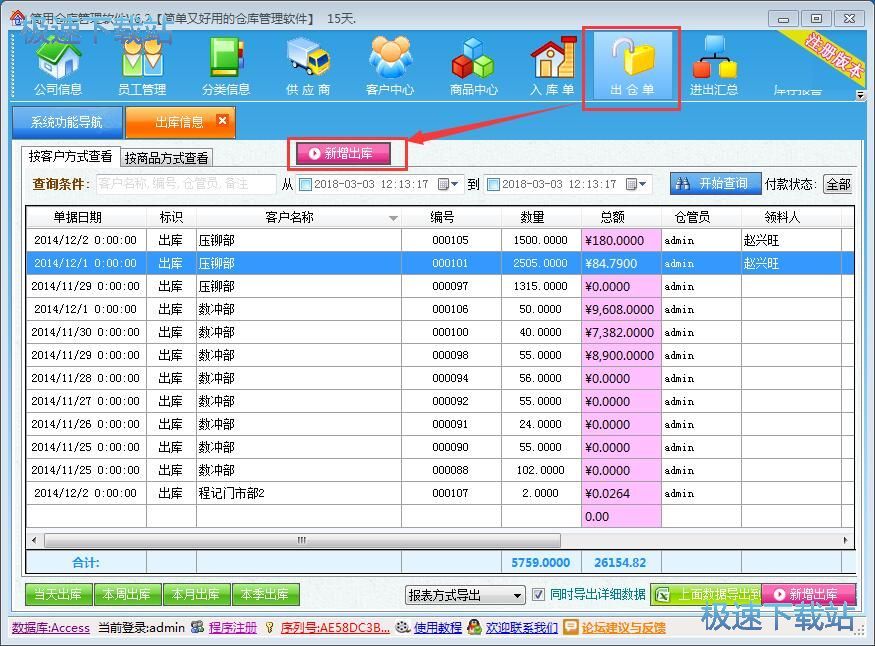875x646 pixels.
Task: Switch to 系统功能导航 tab
Action: click(66, 122)
